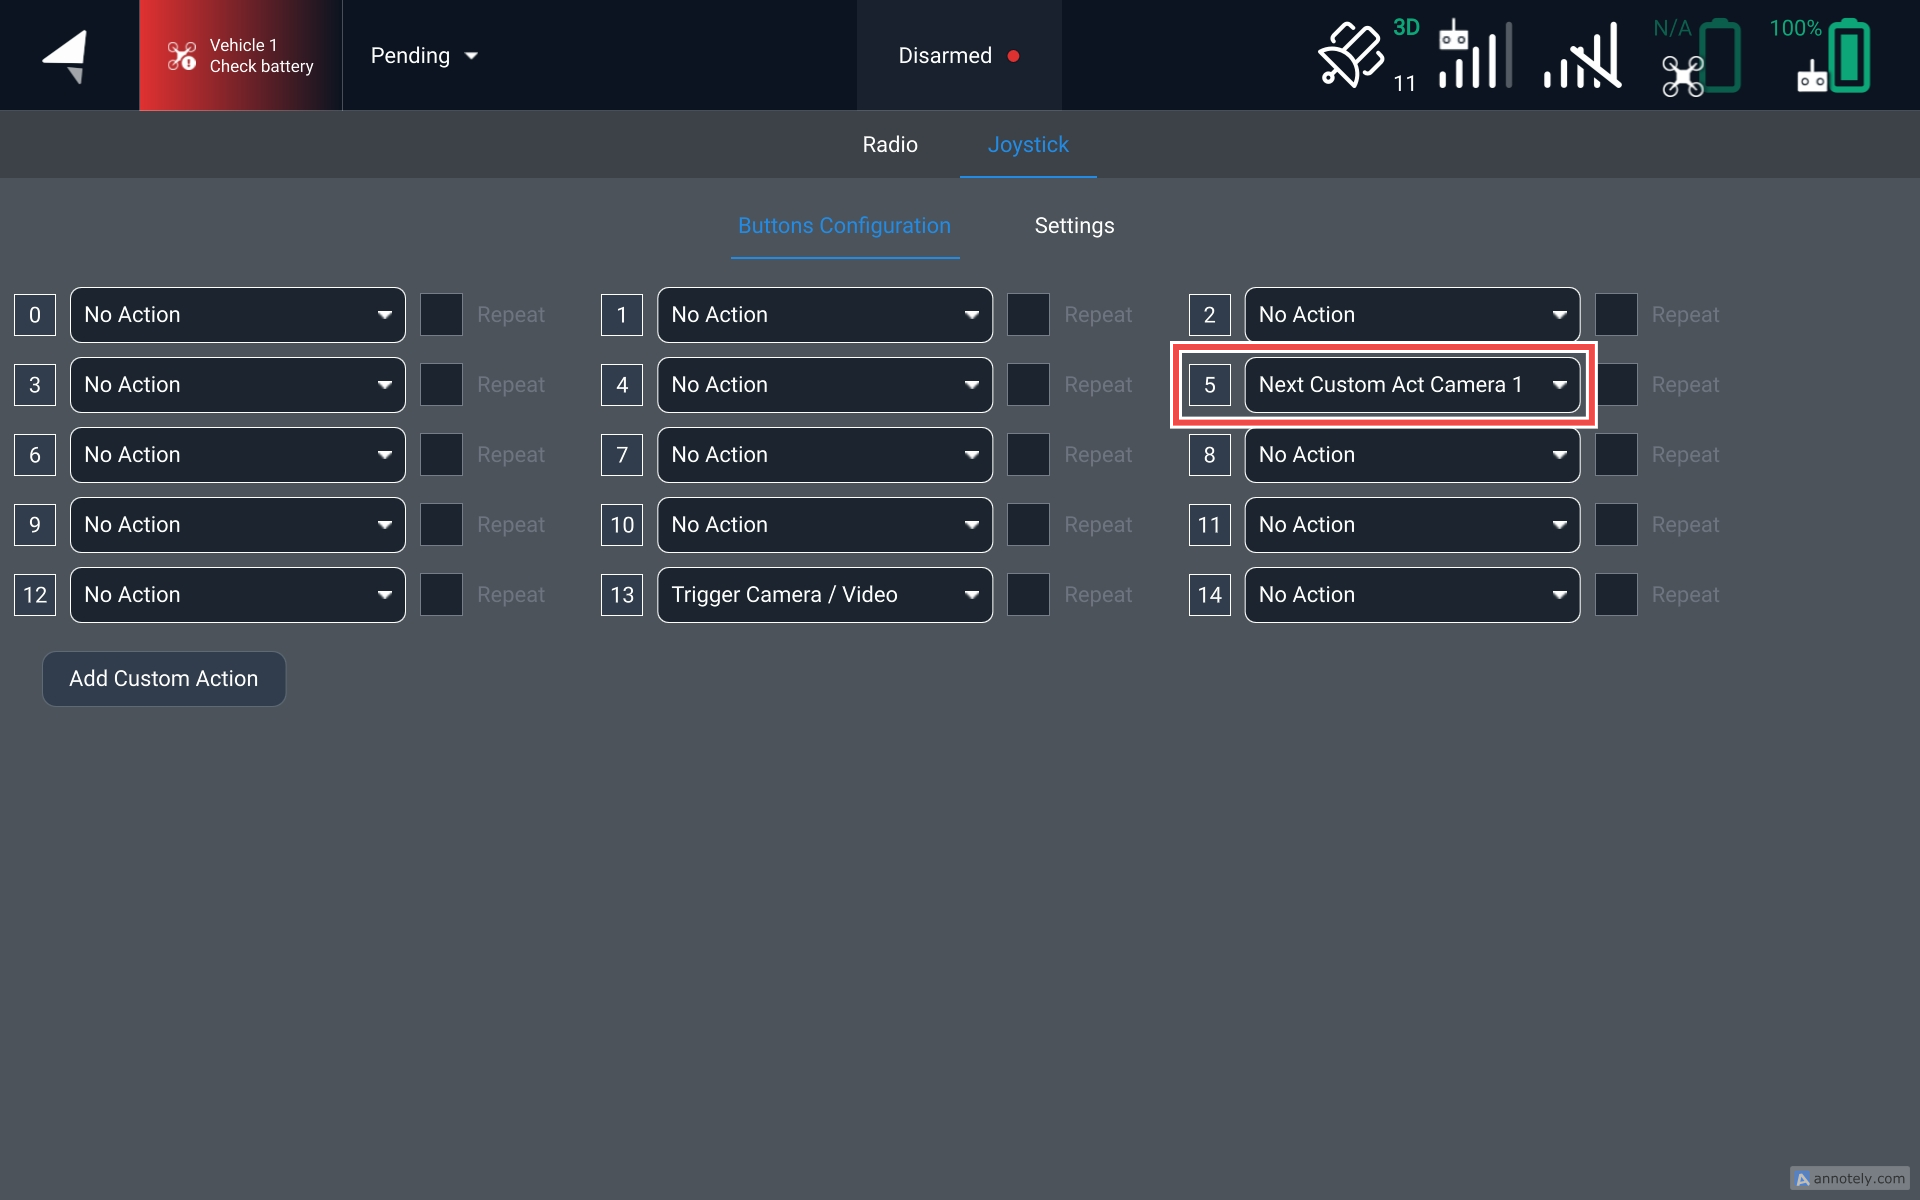Open the GPS satellite status icon
The image size is (1920, 1200).
(x=1352, y=56)
